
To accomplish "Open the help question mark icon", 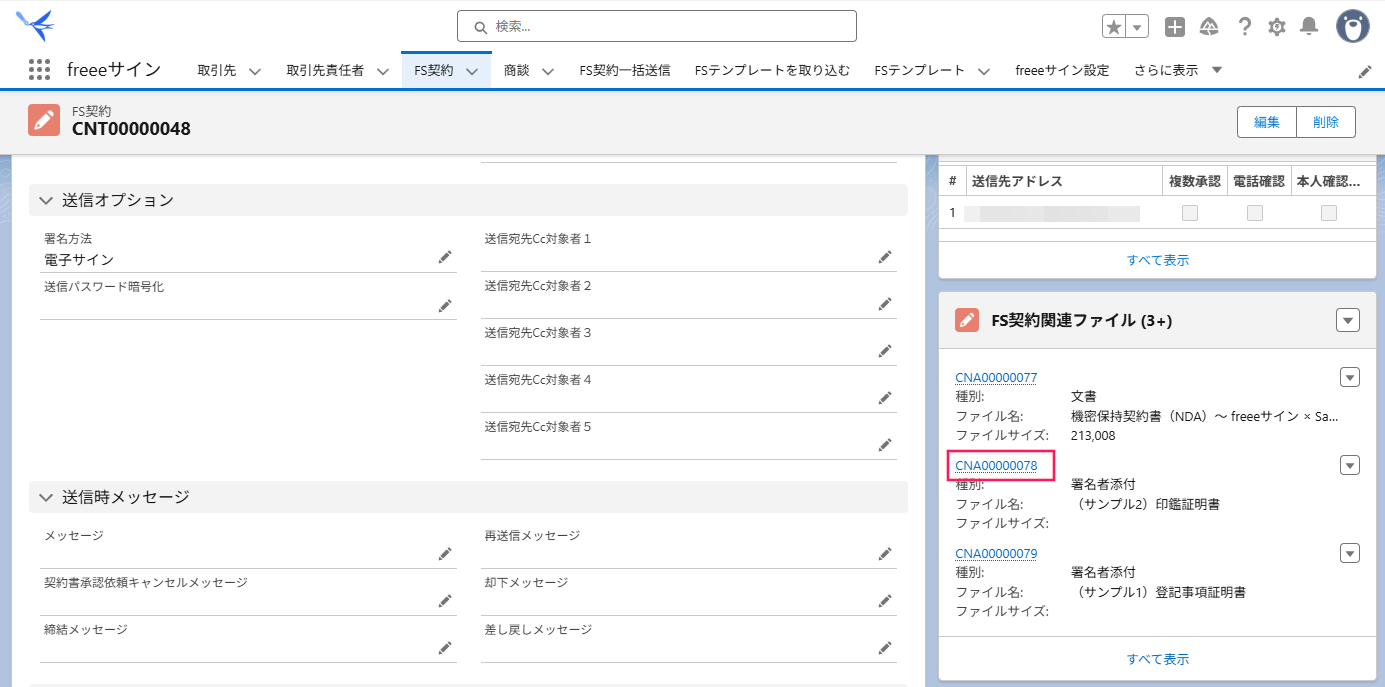I will tap(1244, 27).
